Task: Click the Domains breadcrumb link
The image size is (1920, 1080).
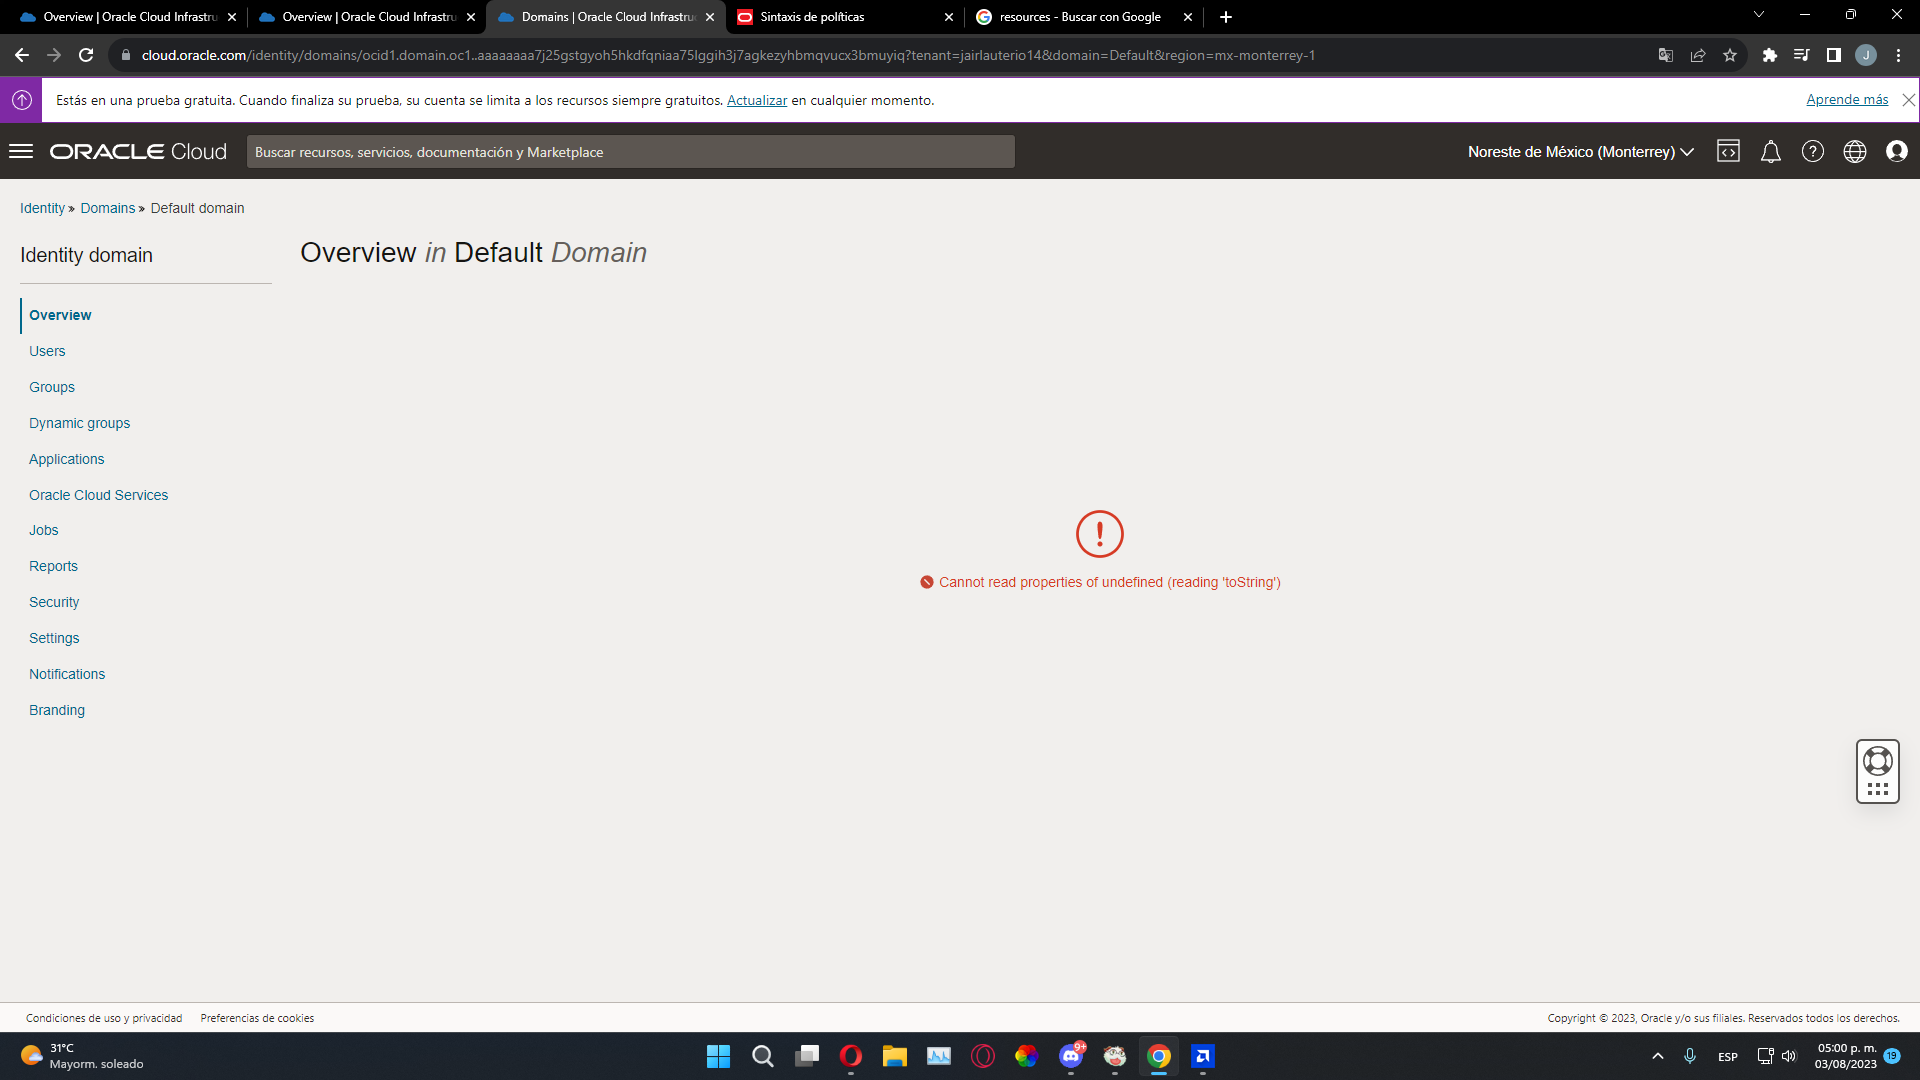Action: pos(108,208)
